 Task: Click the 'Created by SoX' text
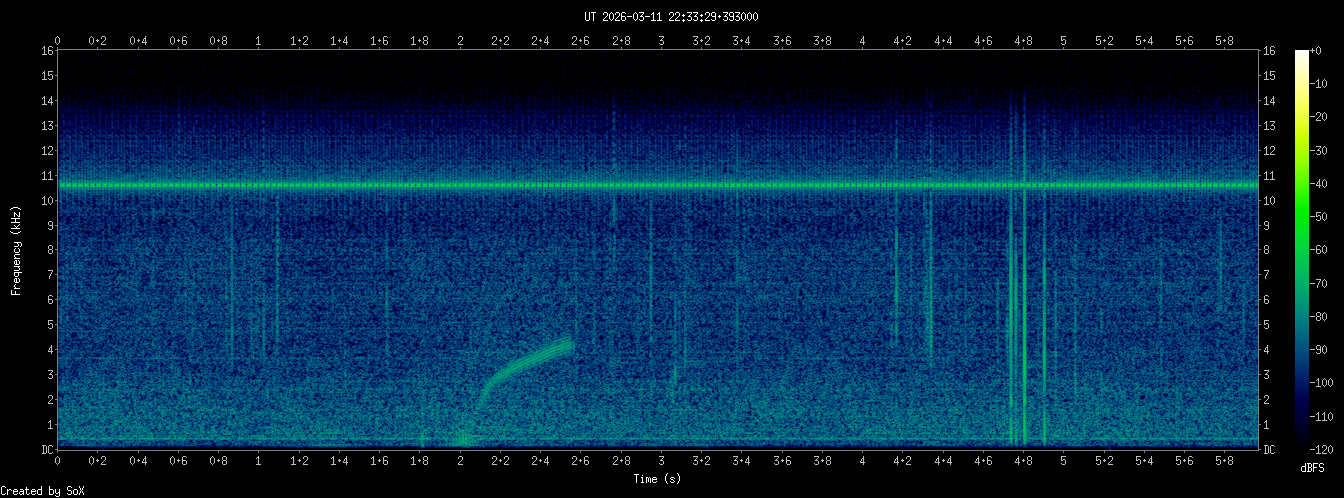(x=37, y=490)
